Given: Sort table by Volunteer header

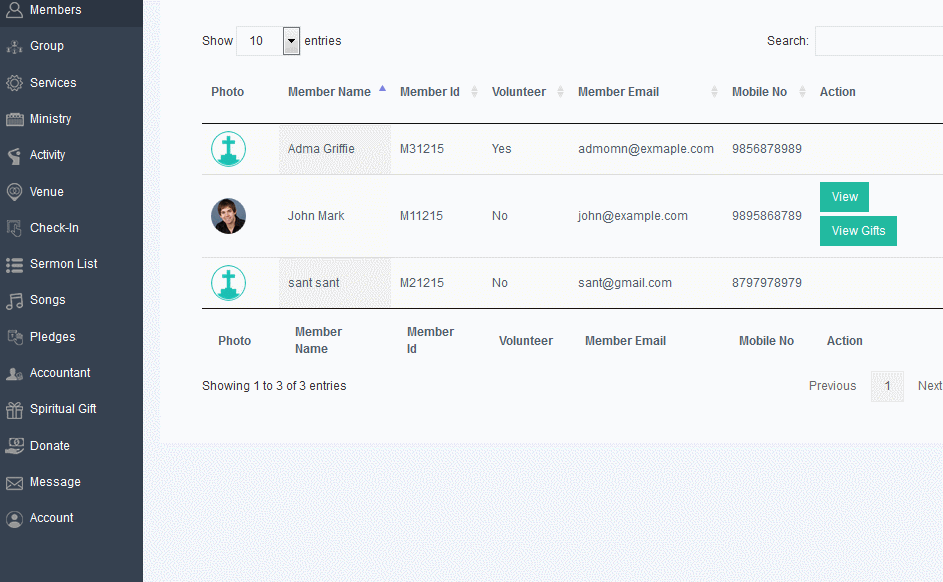Looking at the screenshot, I should coord(519,91).
